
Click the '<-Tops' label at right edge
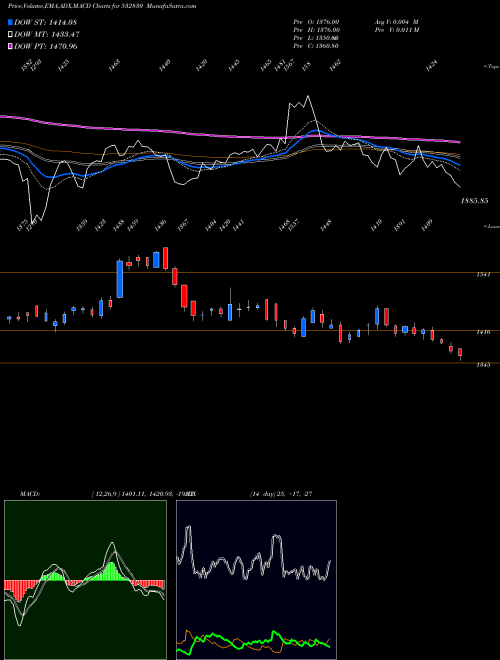(491, 67)
